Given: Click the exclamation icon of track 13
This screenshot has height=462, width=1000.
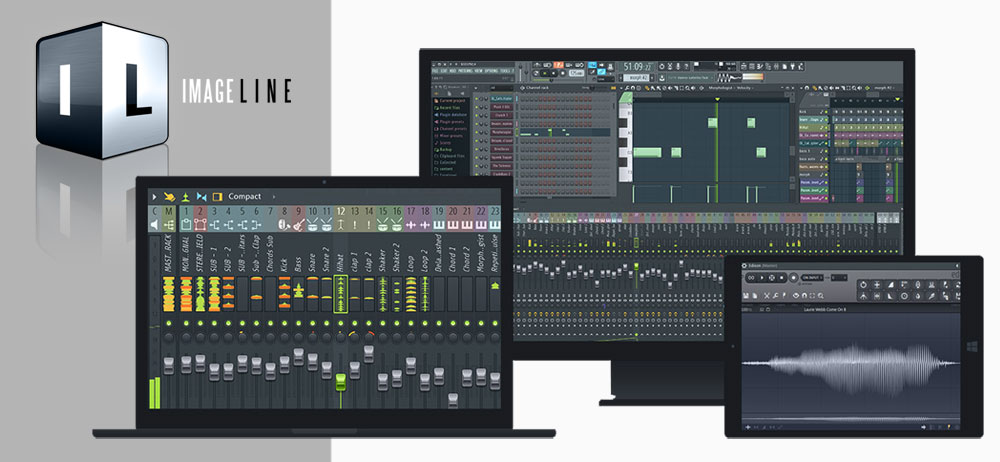Looking at the screenshot, I should pos(355,225).
